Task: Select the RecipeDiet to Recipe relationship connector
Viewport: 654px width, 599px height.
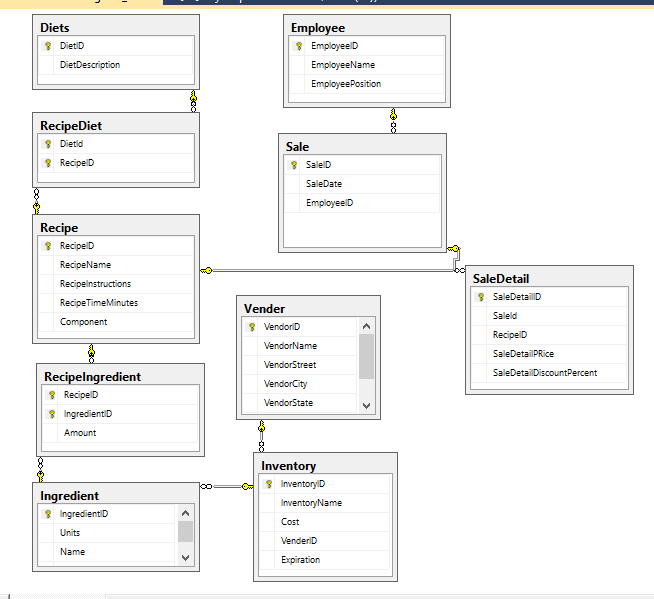Action: pos(37,201)
